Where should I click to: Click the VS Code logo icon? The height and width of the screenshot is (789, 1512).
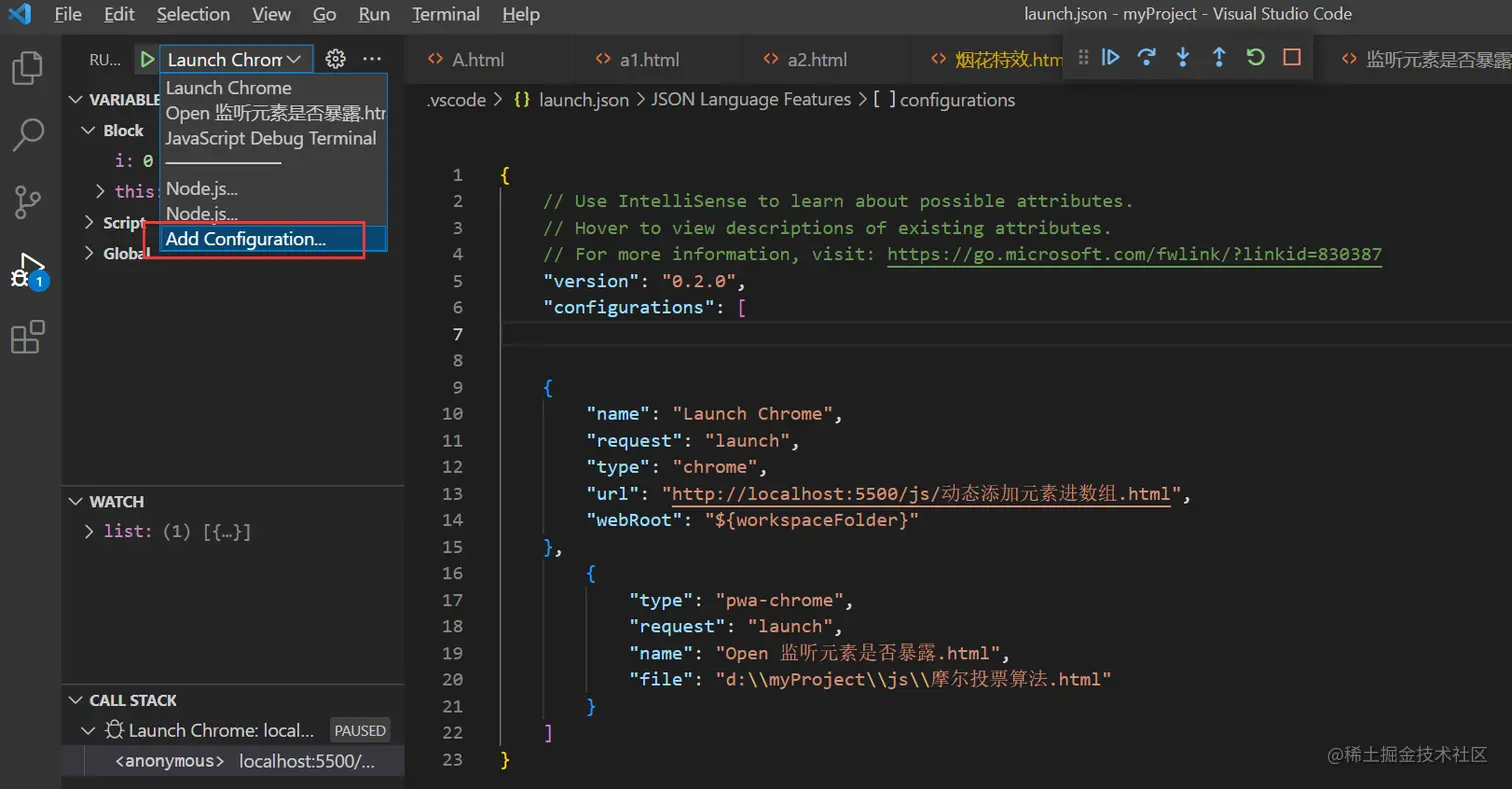pyautogui.click(x=20, y=14)
